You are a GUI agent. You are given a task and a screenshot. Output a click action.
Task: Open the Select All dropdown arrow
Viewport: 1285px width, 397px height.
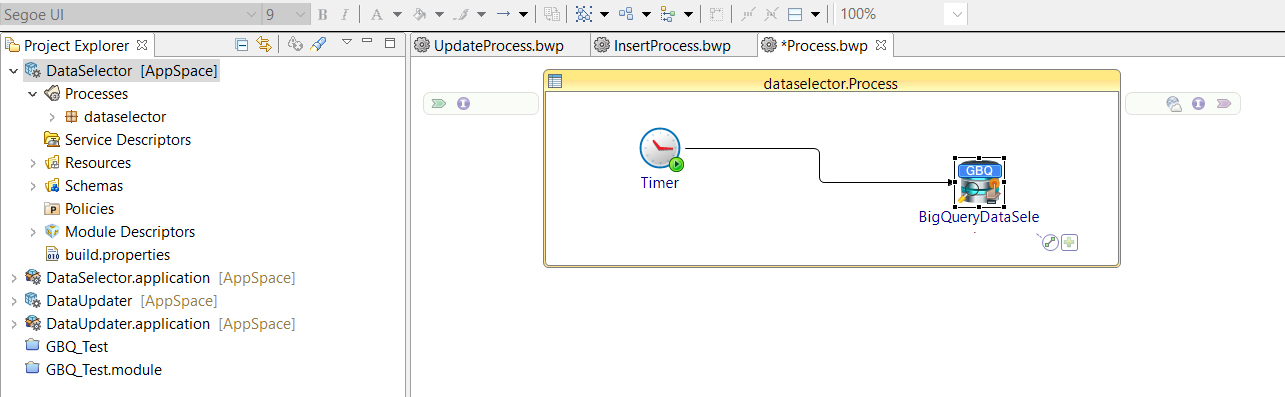pyautogui.click(x=604, y=15)
